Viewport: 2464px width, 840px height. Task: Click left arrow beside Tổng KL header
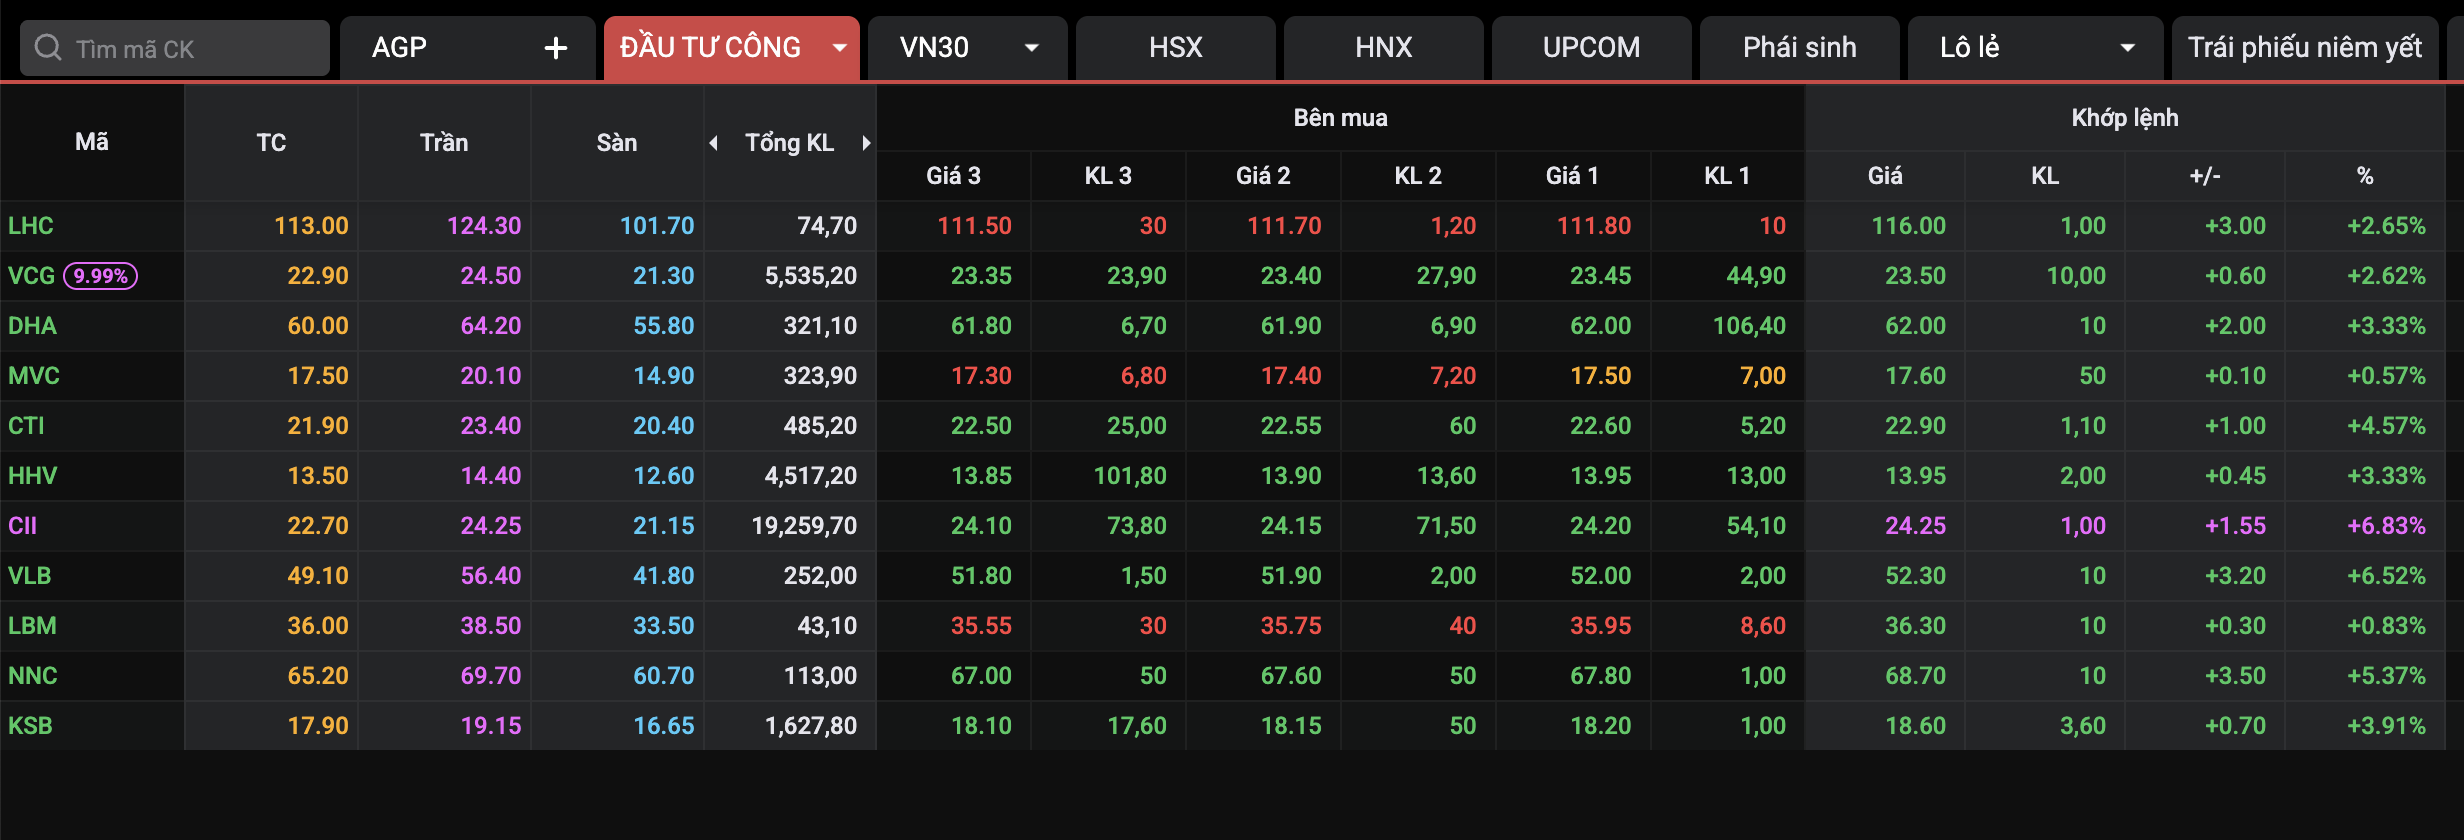click(713, 143)
